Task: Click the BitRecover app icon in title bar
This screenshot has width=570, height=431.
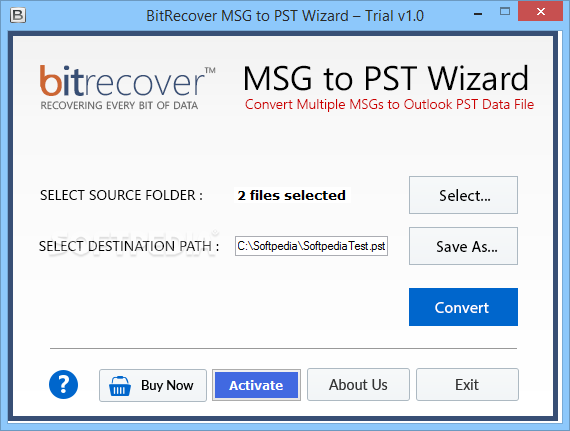Action: (18, 16)
